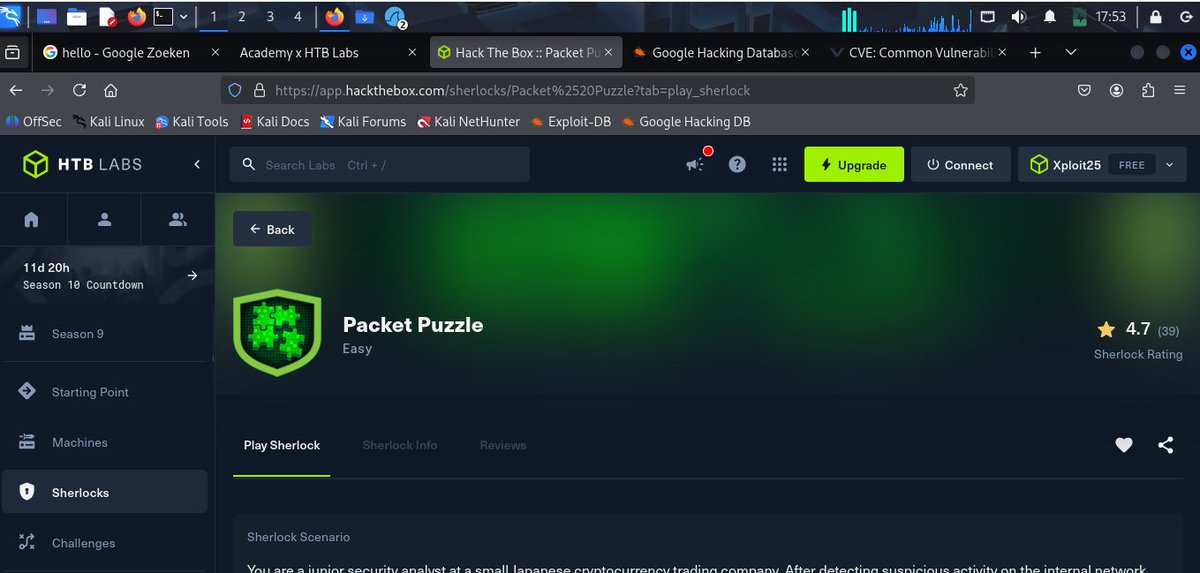Open the sidebar teams people icon
The height and width of the screenshot is (573, 1200).
[178, 219]
